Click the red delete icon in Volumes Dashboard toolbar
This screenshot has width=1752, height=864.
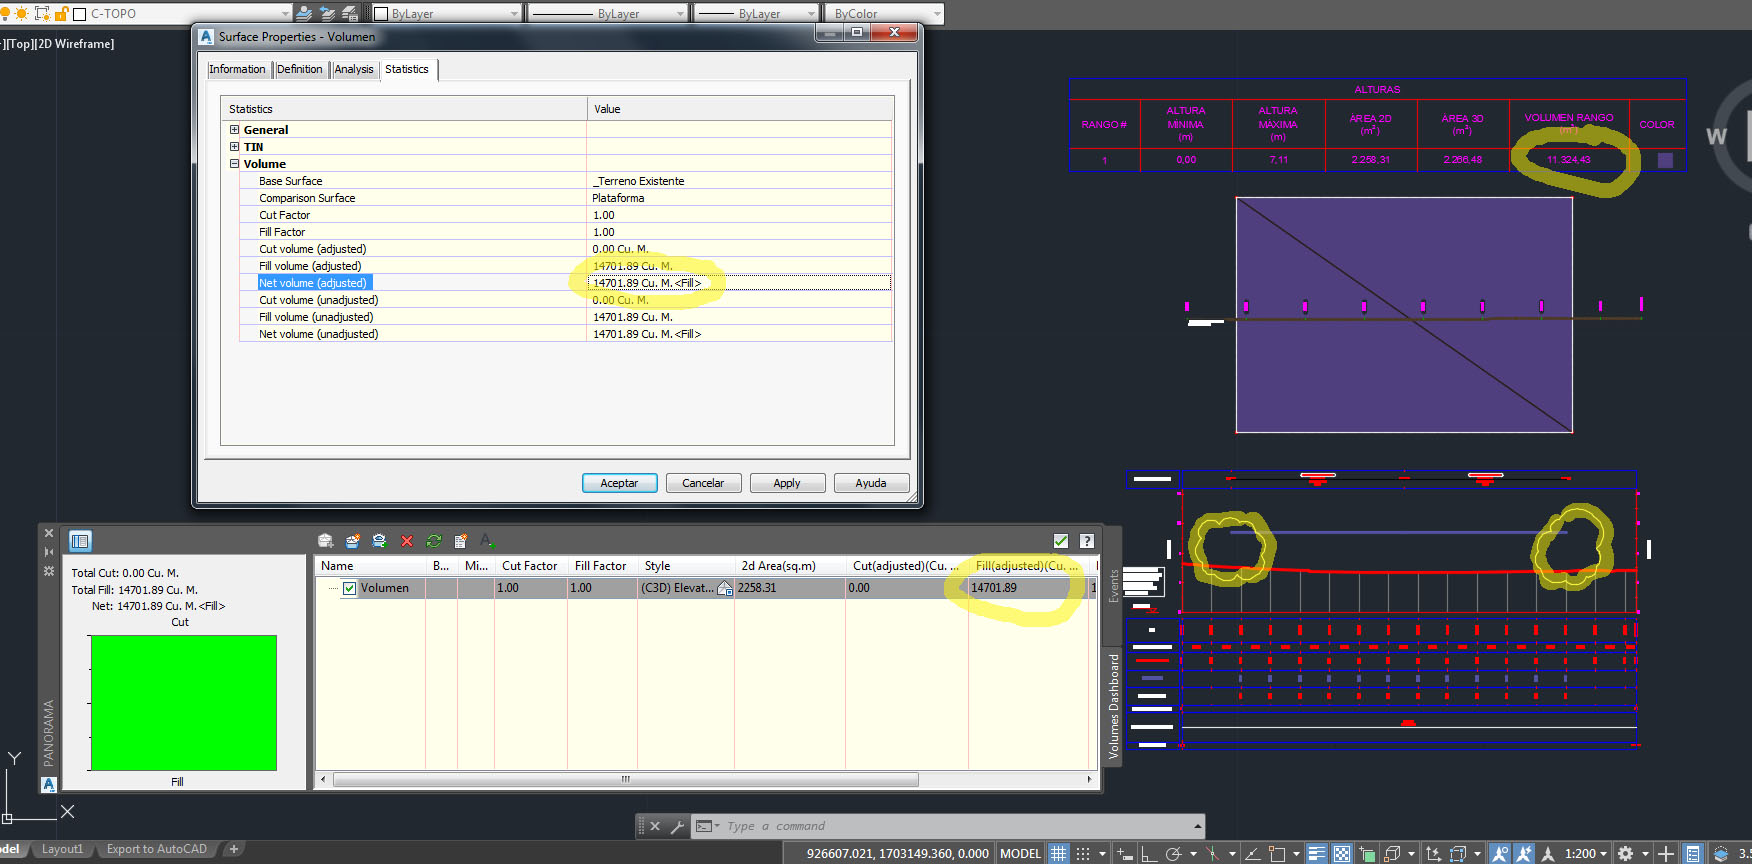(x=407, y=541)
